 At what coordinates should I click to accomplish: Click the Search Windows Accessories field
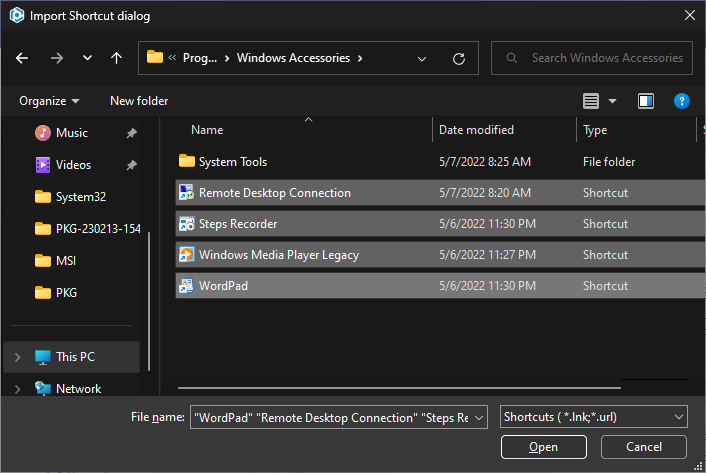coord(592,58)
